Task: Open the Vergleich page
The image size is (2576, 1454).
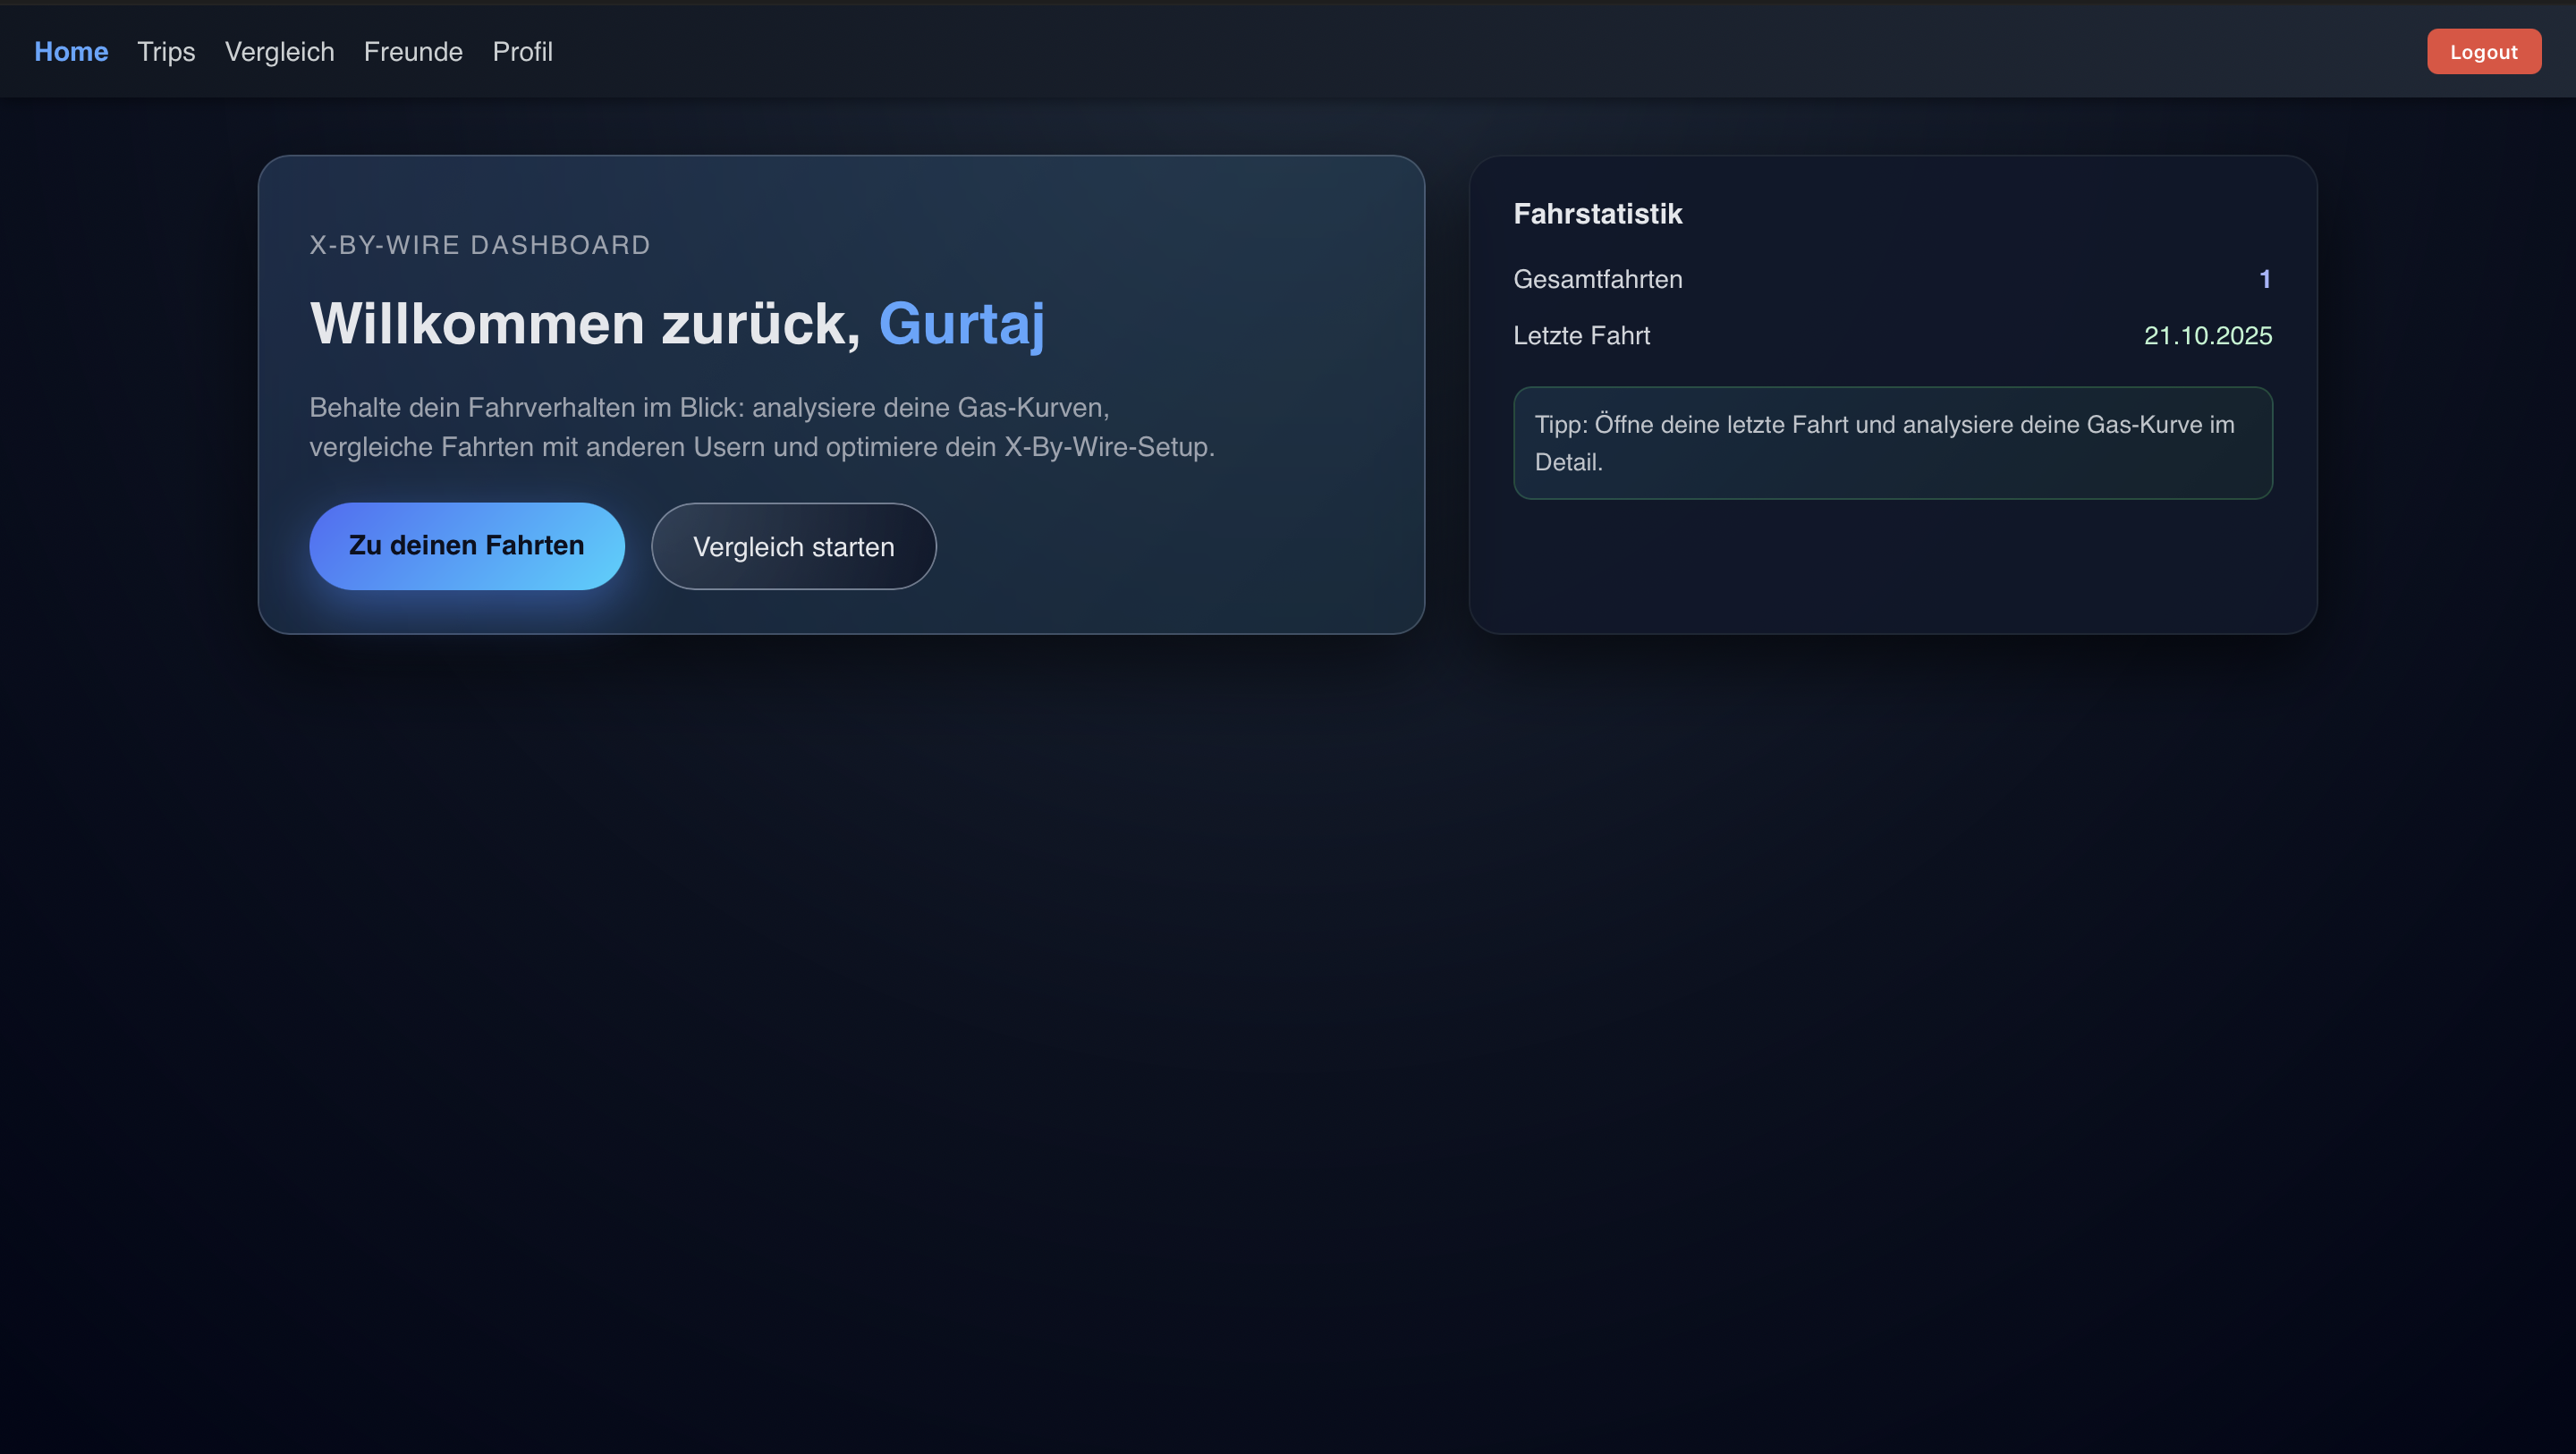Action: click(279, 51)
